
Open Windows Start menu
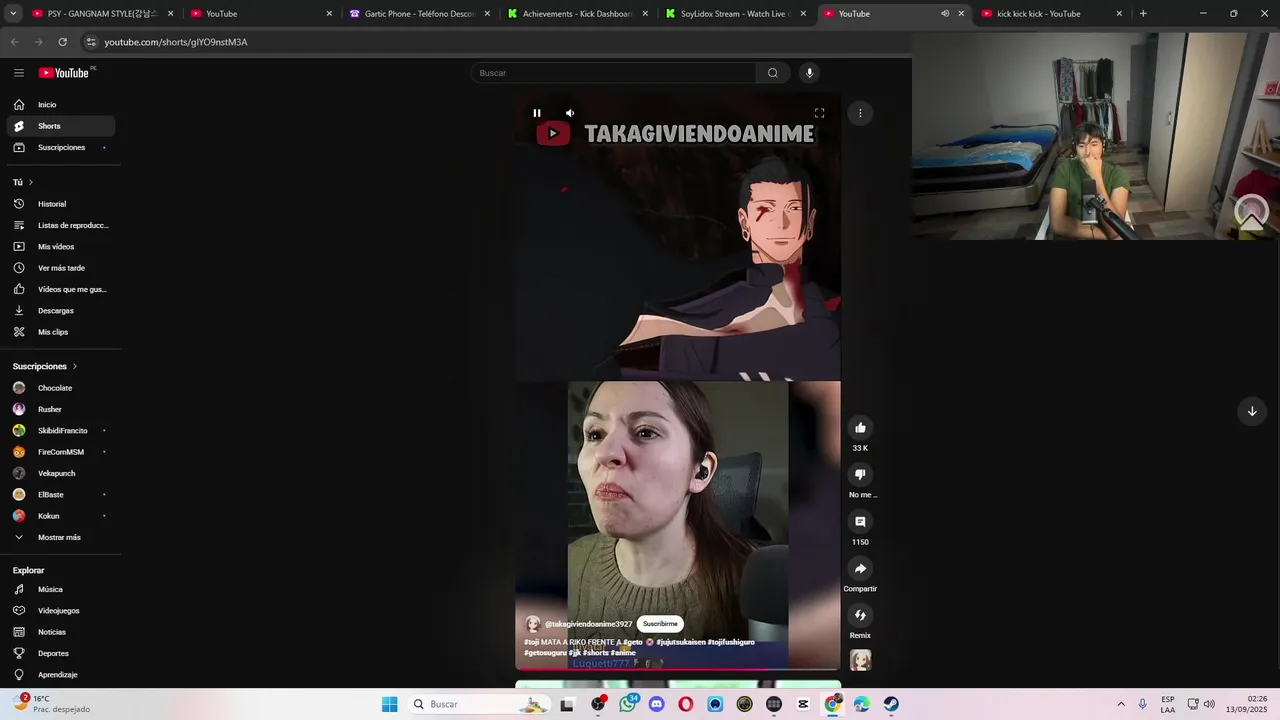click(390, 704)
